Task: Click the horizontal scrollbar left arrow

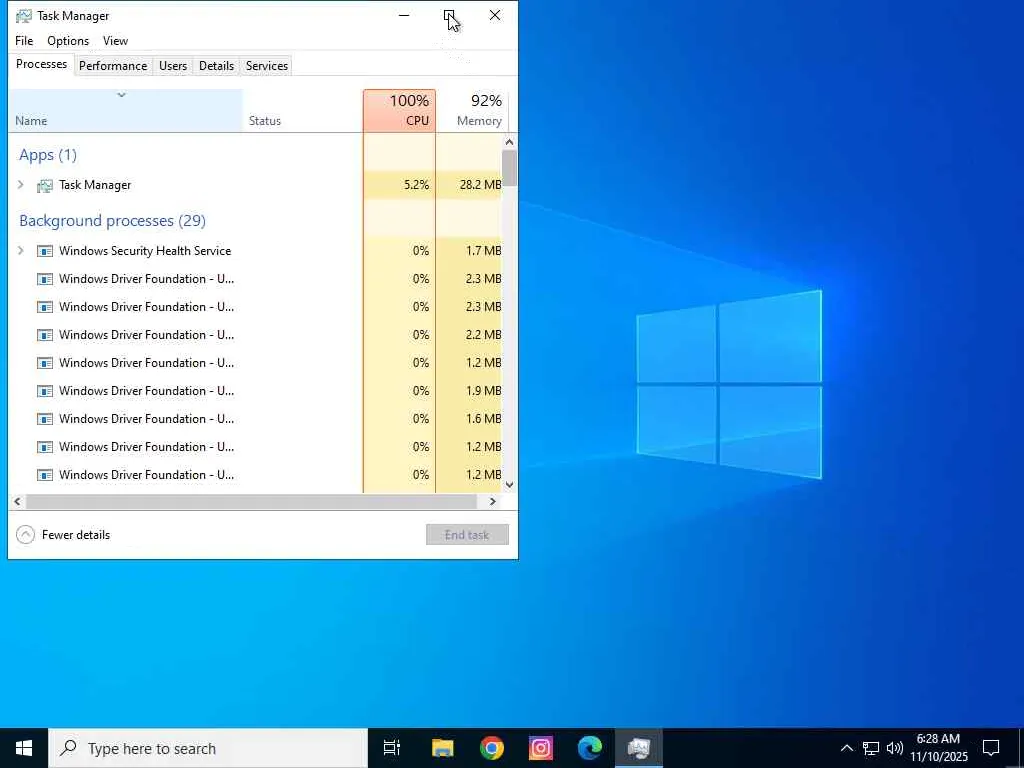Action: tap(17, 502)
